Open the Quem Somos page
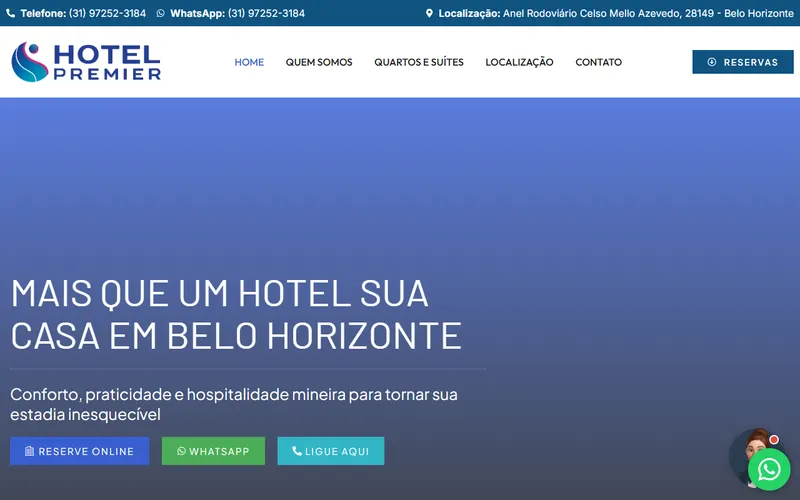 coord(319,62)
